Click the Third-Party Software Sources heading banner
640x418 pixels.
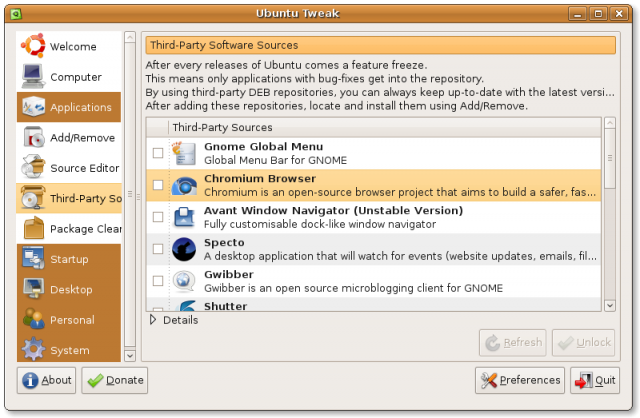click(380, 45)
